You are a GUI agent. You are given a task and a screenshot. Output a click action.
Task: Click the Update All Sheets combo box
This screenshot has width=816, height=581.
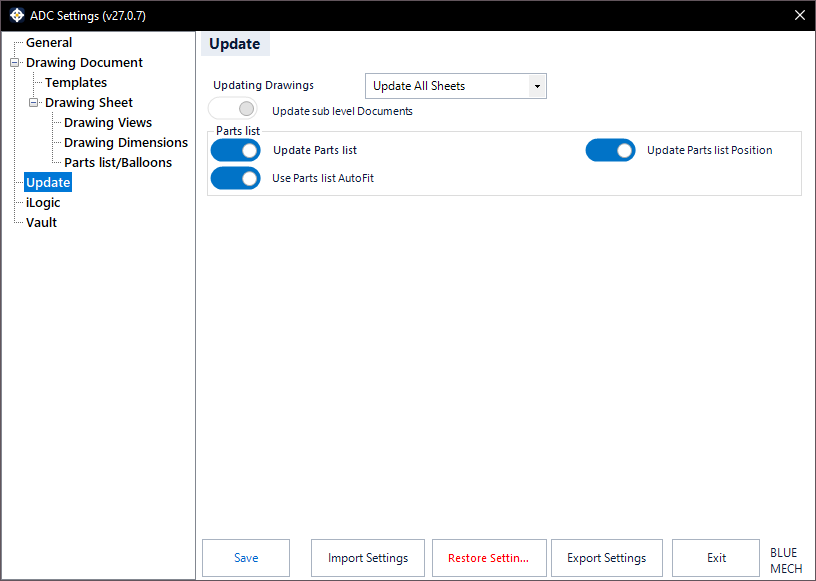click(x=456, y=86)
